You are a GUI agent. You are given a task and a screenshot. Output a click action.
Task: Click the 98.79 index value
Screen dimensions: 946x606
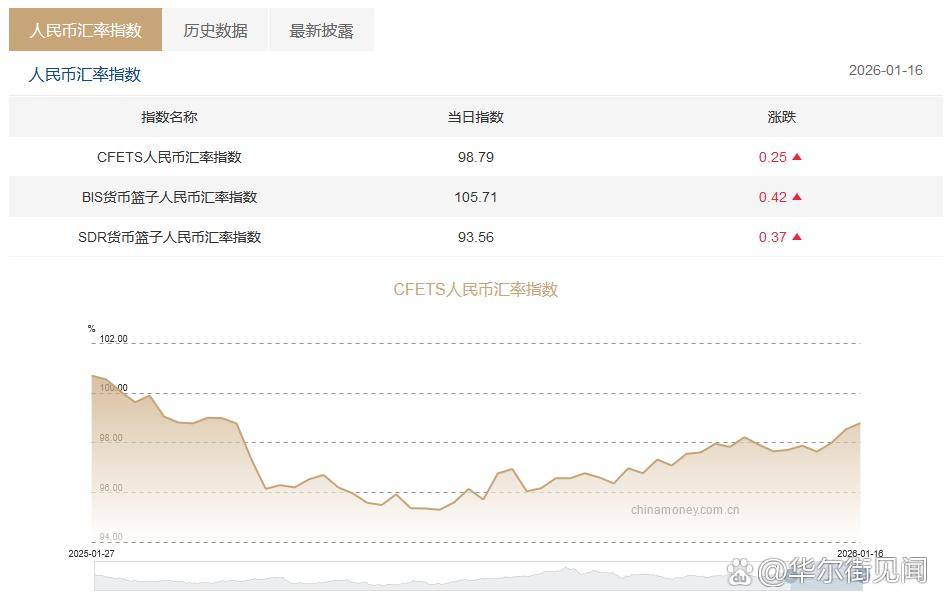click(x=475, y=157)
